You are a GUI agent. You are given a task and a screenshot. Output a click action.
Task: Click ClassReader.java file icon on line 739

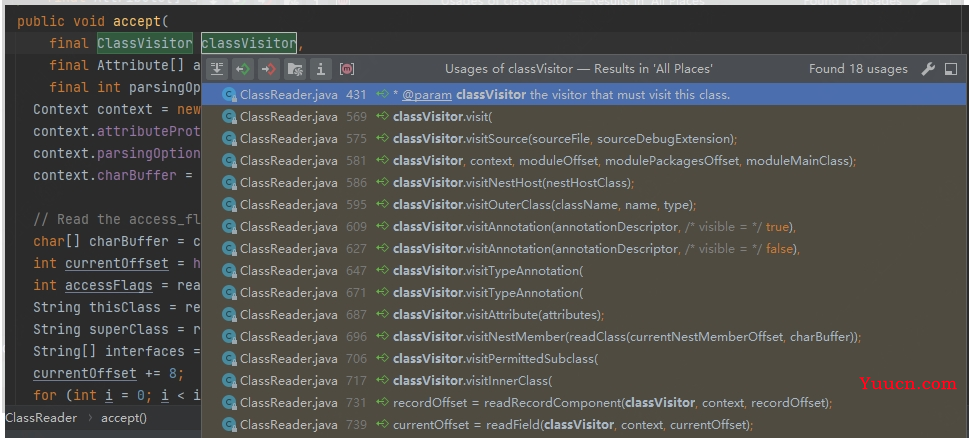click(230, 425)
